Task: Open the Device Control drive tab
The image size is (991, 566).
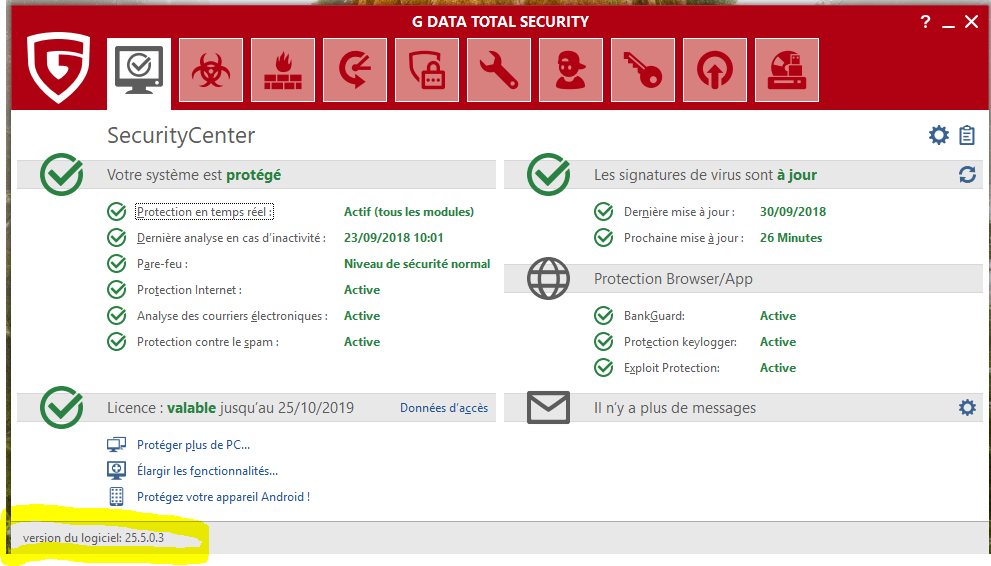Action: [x=787, y=70]
